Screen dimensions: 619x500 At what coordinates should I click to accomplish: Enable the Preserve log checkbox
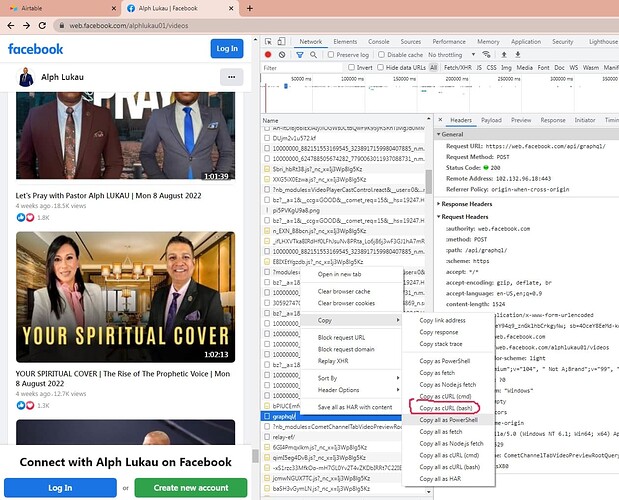click(331, 54)
